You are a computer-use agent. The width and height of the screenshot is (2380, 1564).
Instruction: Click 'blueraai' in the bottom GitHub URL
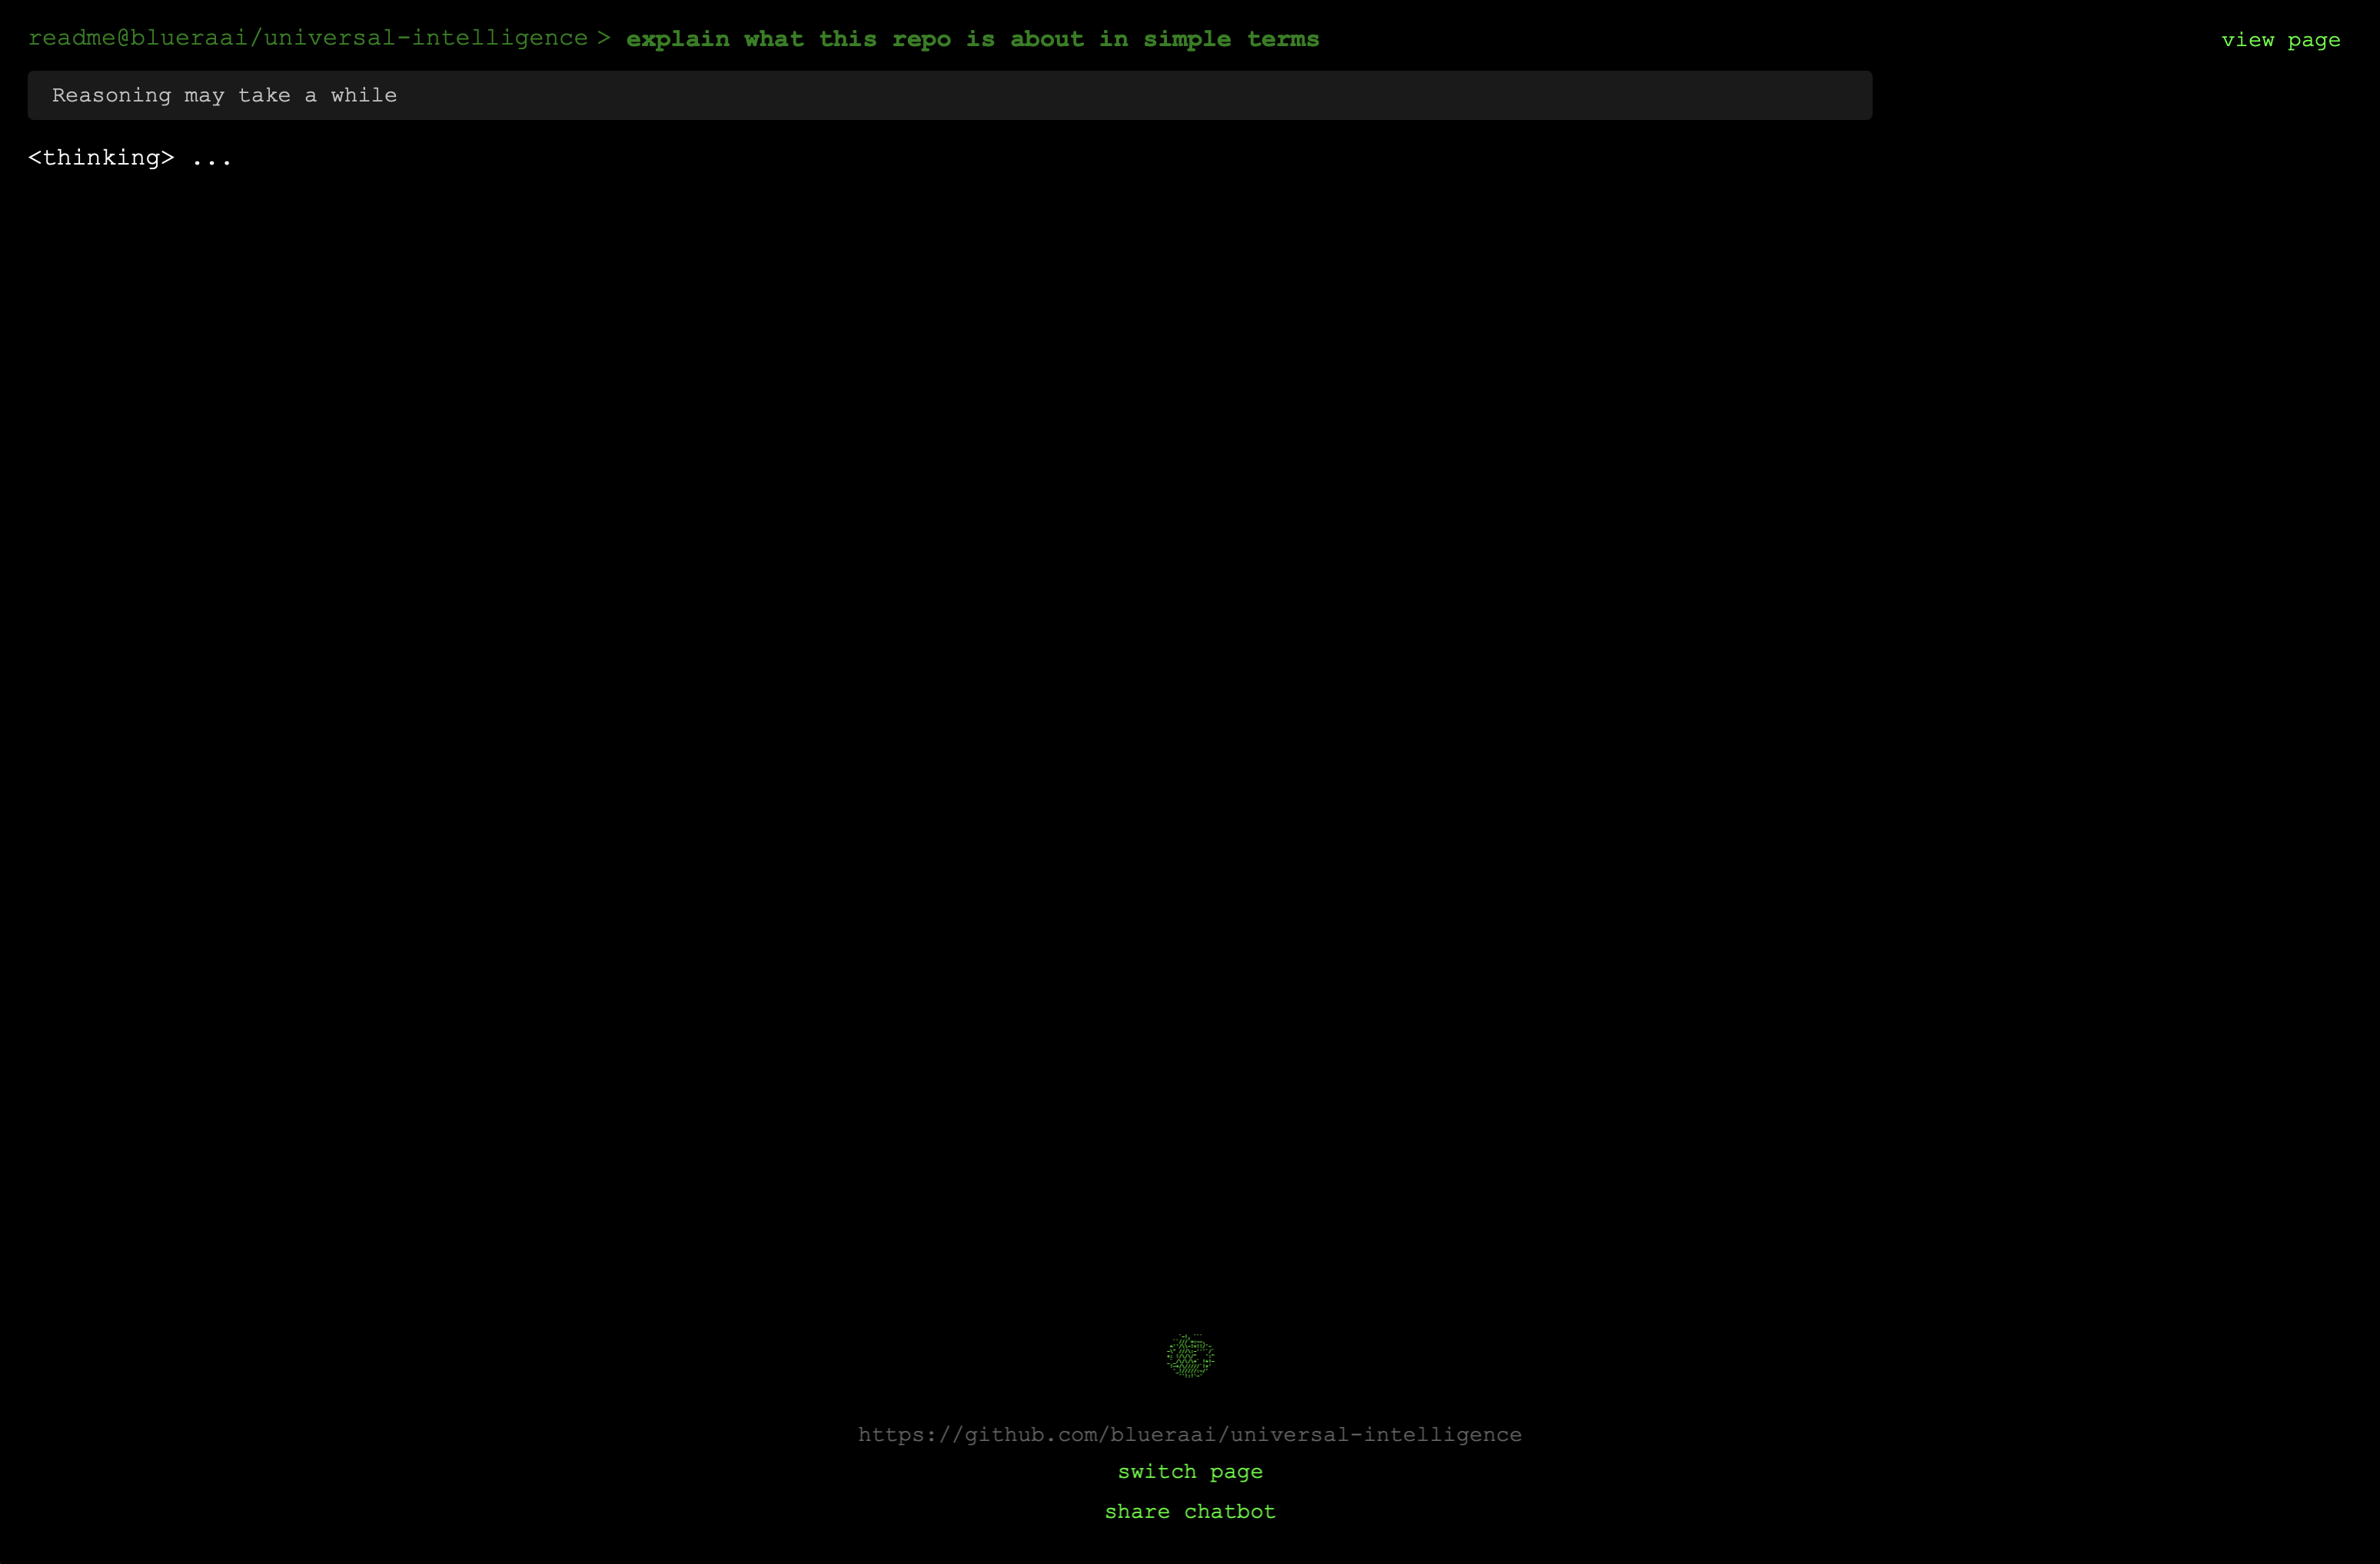pos(1164,1434)
